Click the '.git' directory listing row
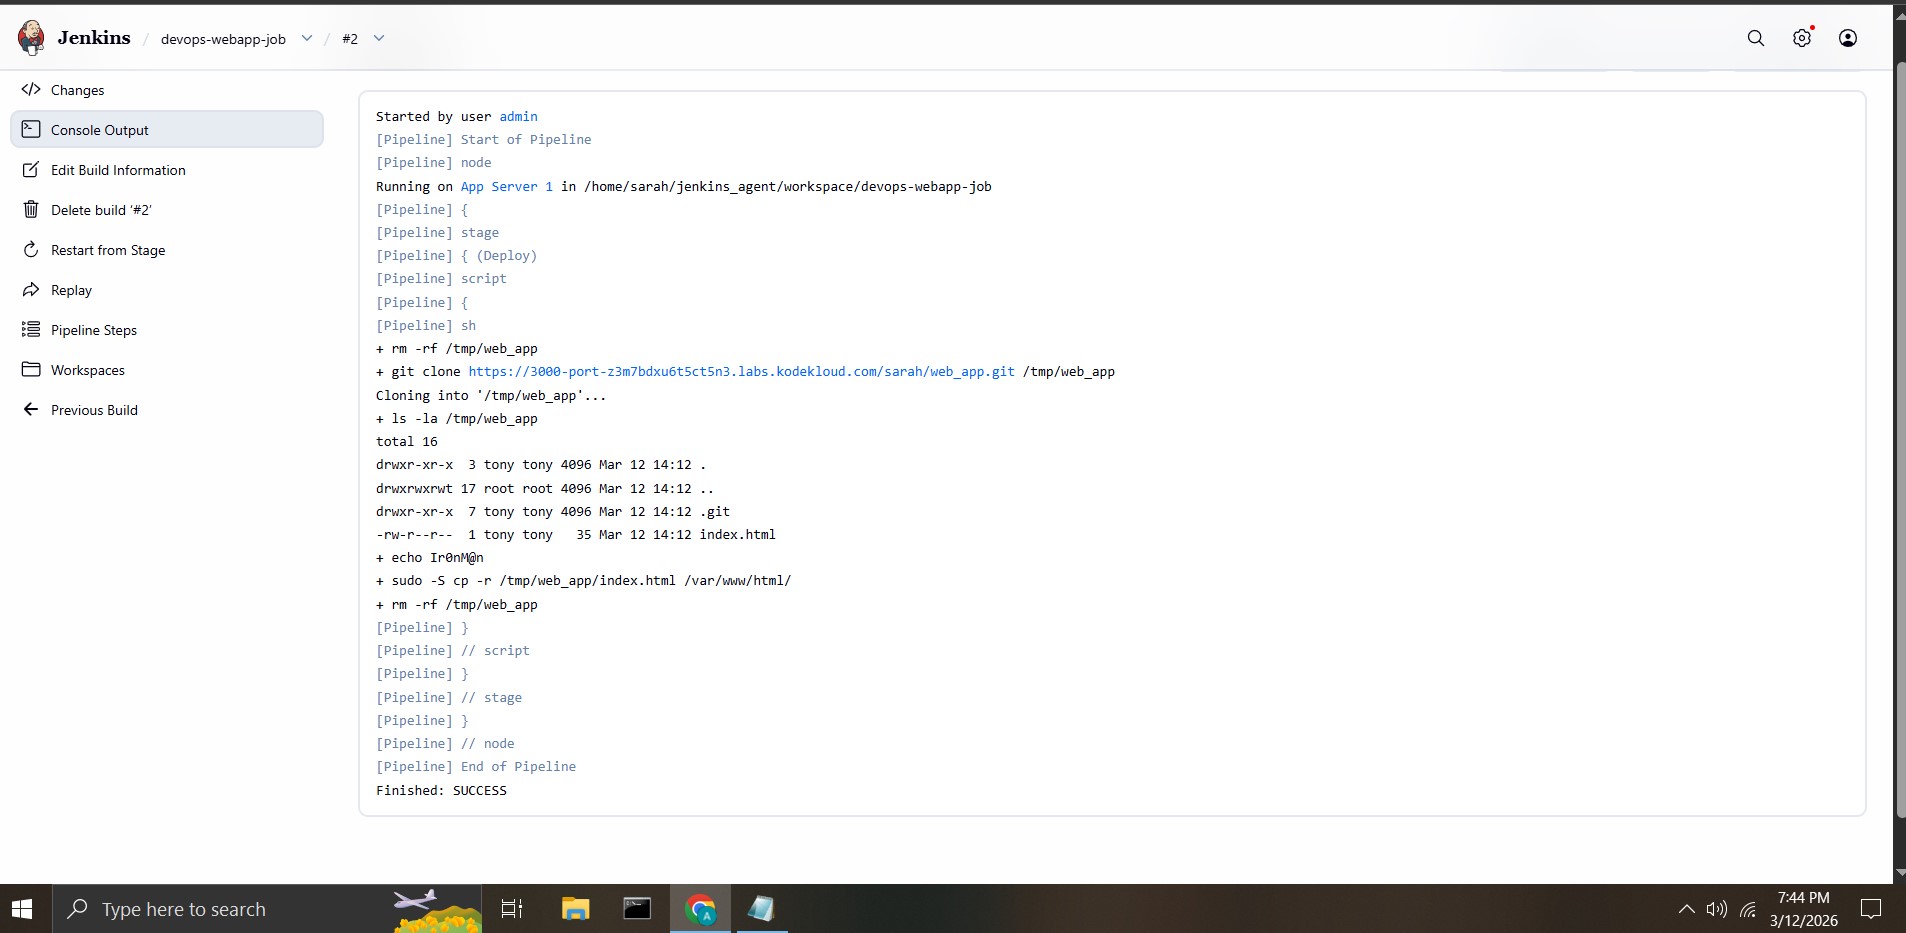The width and height of the screenshot is (1906, 933). [553, 511]
